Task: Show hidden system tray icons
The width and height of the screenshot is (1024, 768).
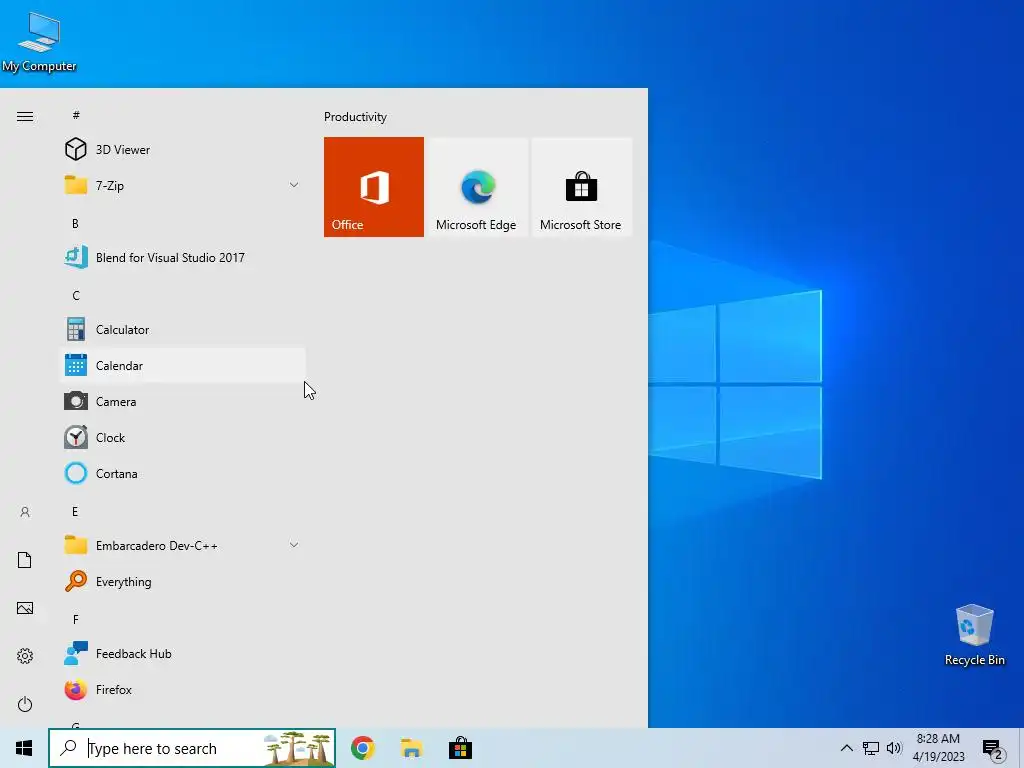Action: point(846,748)
